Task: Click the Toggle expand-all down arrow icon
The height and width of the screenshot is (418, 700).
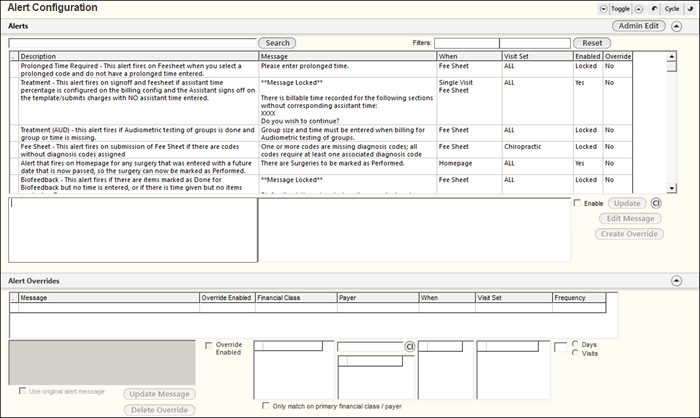Action: 603,9
